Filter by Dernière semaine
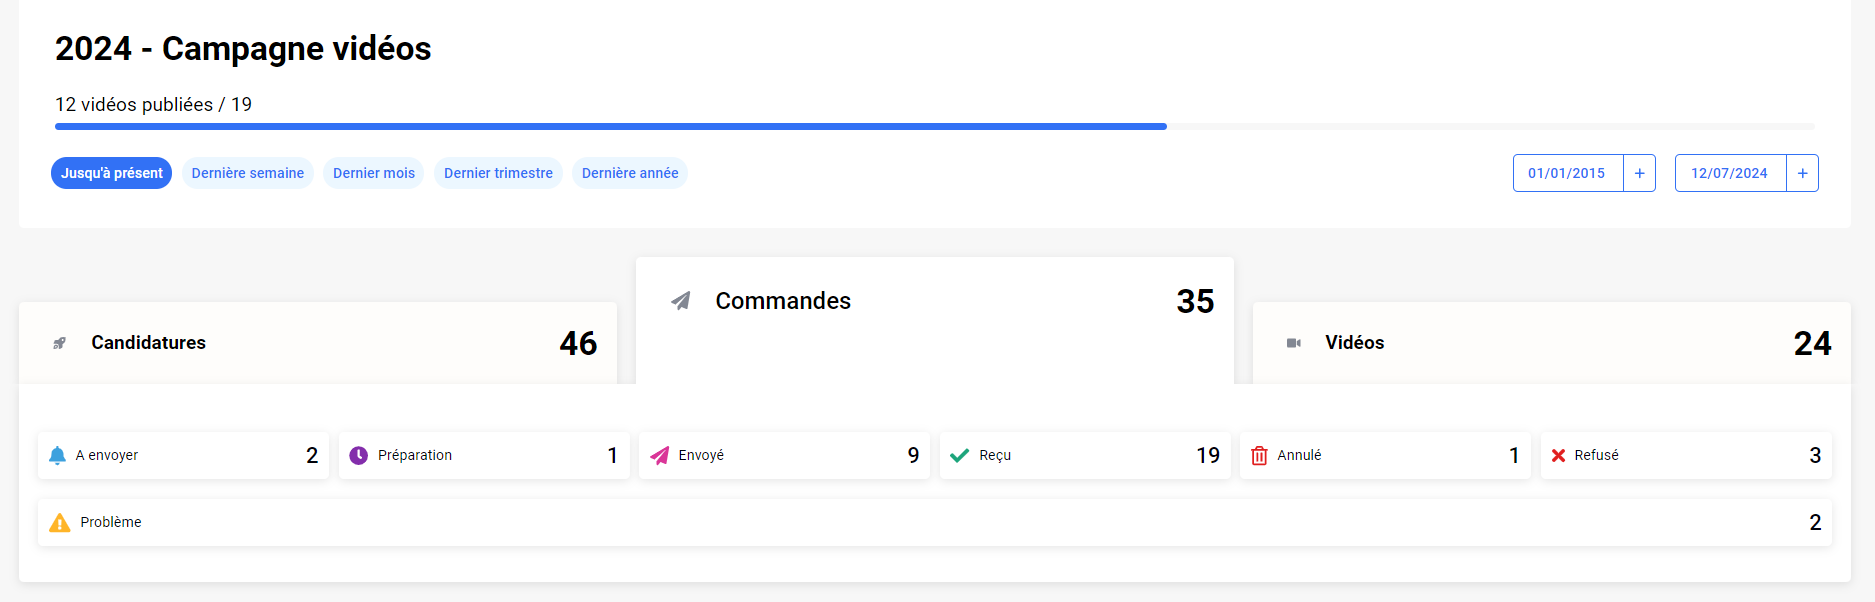The width and height of the screenshot is (1875, 602). (247, 173)
